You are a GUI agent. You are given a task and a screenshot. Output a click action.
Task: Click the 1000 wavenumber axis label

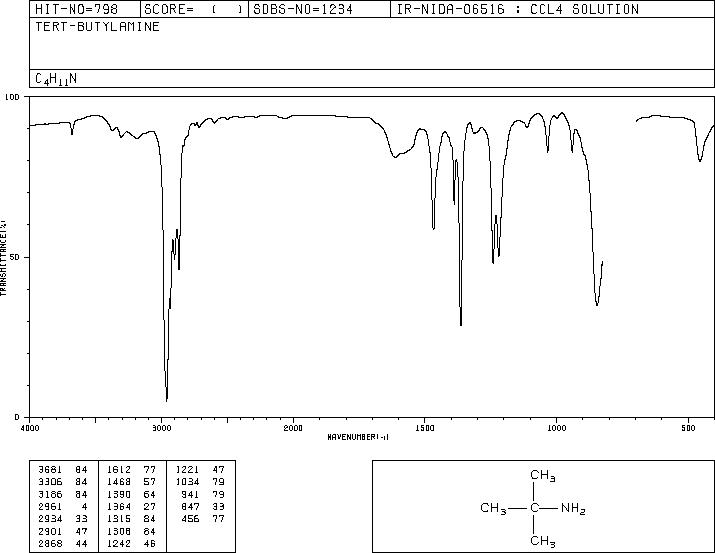point(556,428)
